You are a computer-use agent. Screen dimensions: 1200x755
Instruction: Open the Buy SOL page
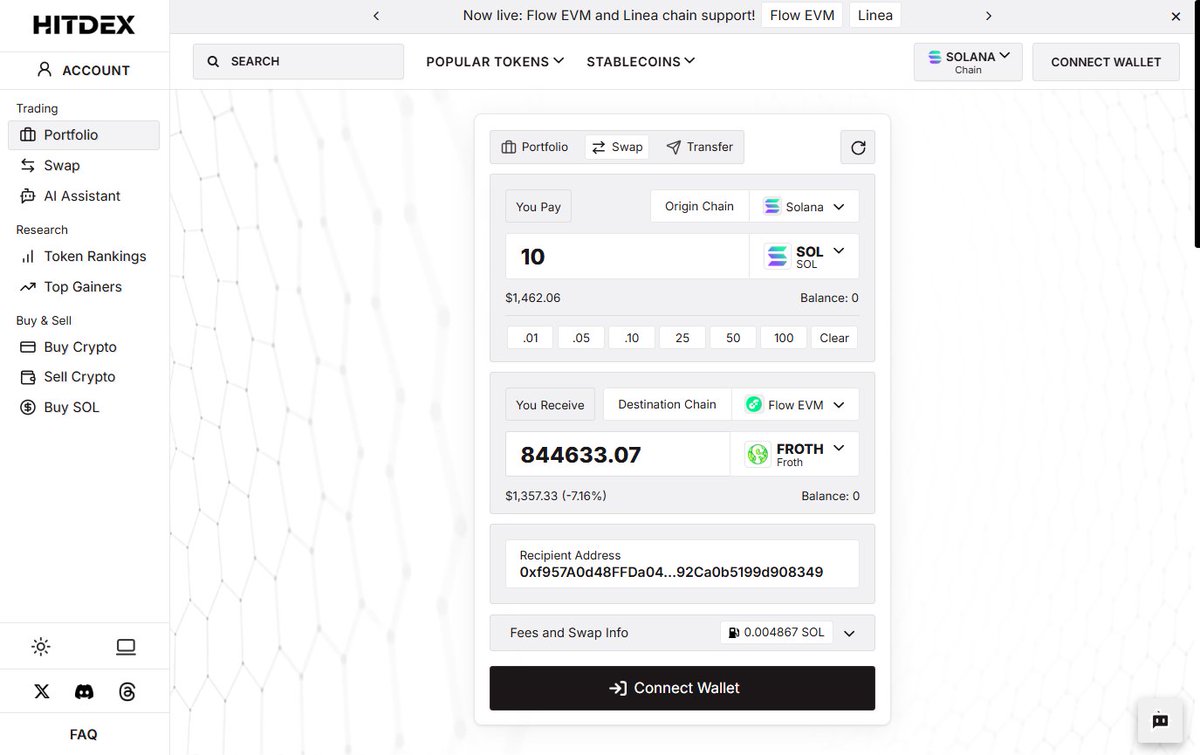[71, 407]
